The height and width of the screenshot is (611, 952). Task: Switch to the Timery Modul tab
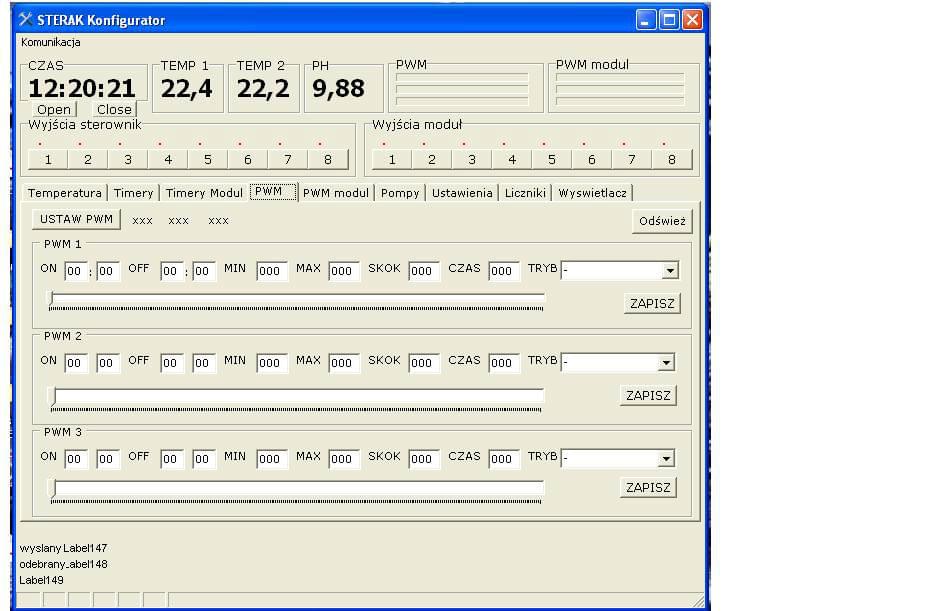204,193
